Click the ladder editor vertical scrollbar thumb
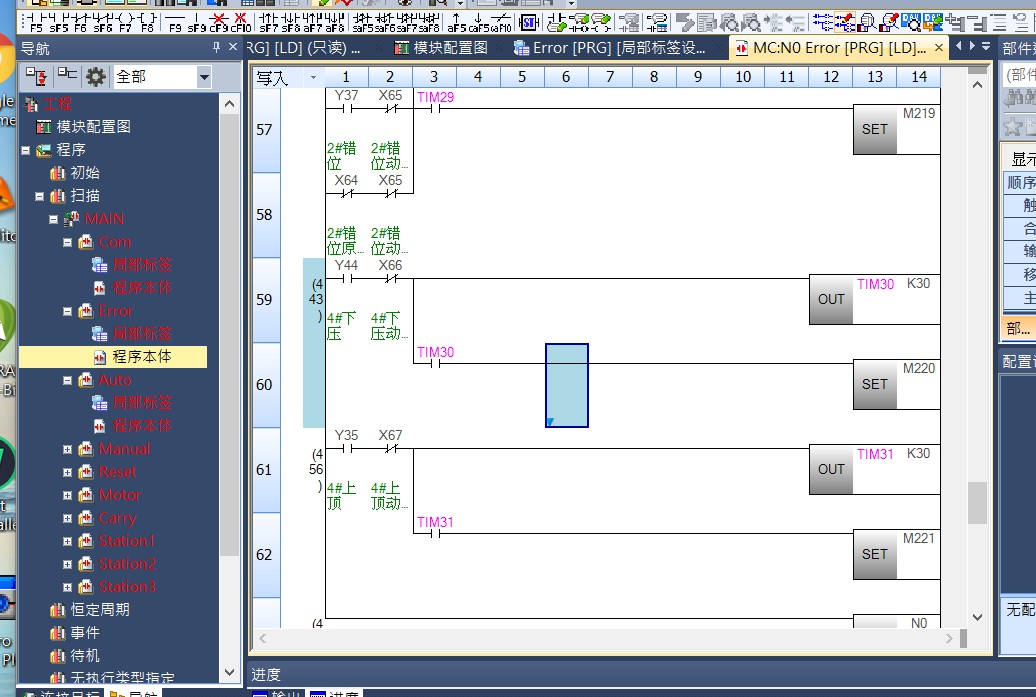Image resolution: width=1036 pixels, height=697 pixels. click(977, 502)
